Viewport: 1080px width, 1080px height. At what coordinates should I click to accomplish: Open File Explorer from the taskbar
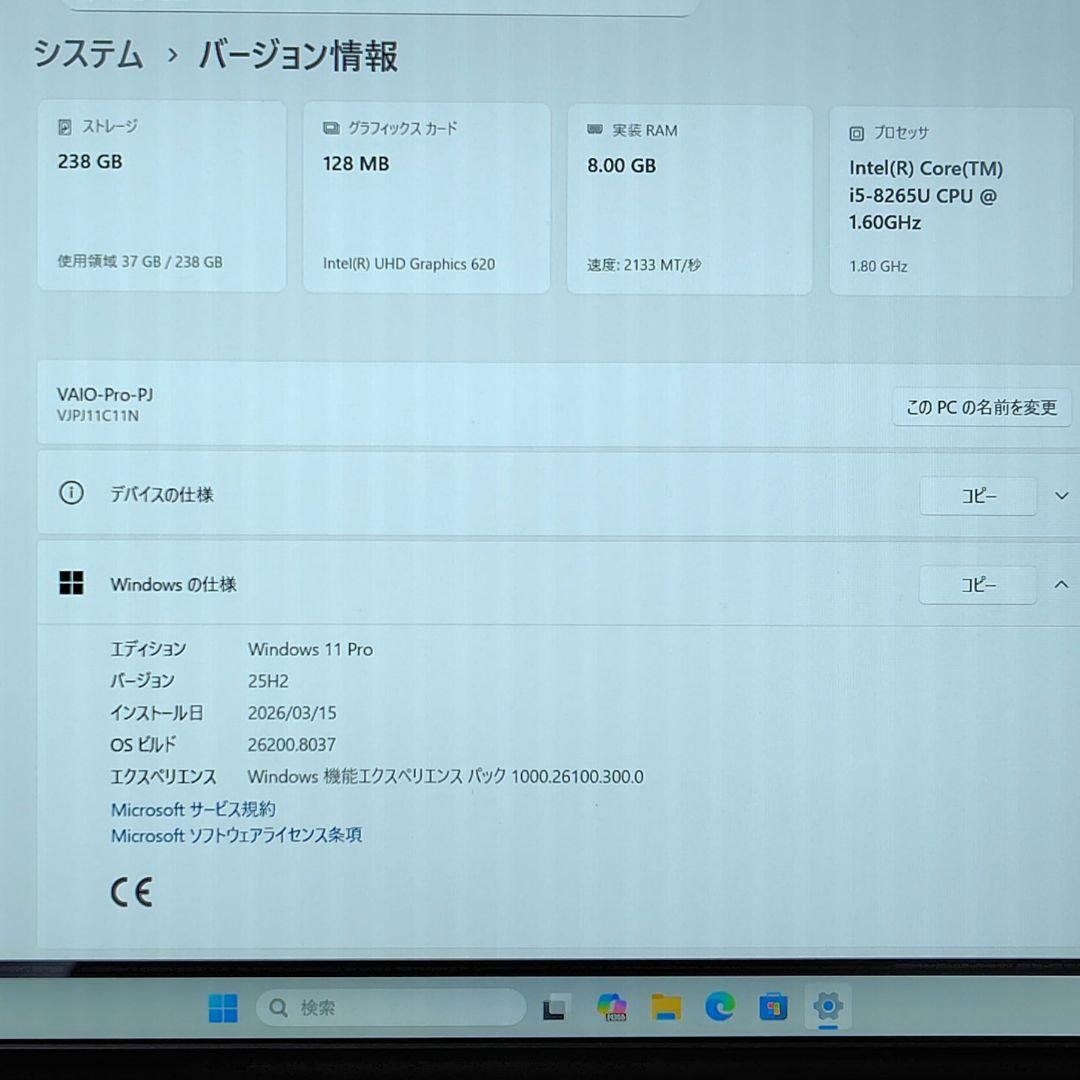click(666, 1007)
